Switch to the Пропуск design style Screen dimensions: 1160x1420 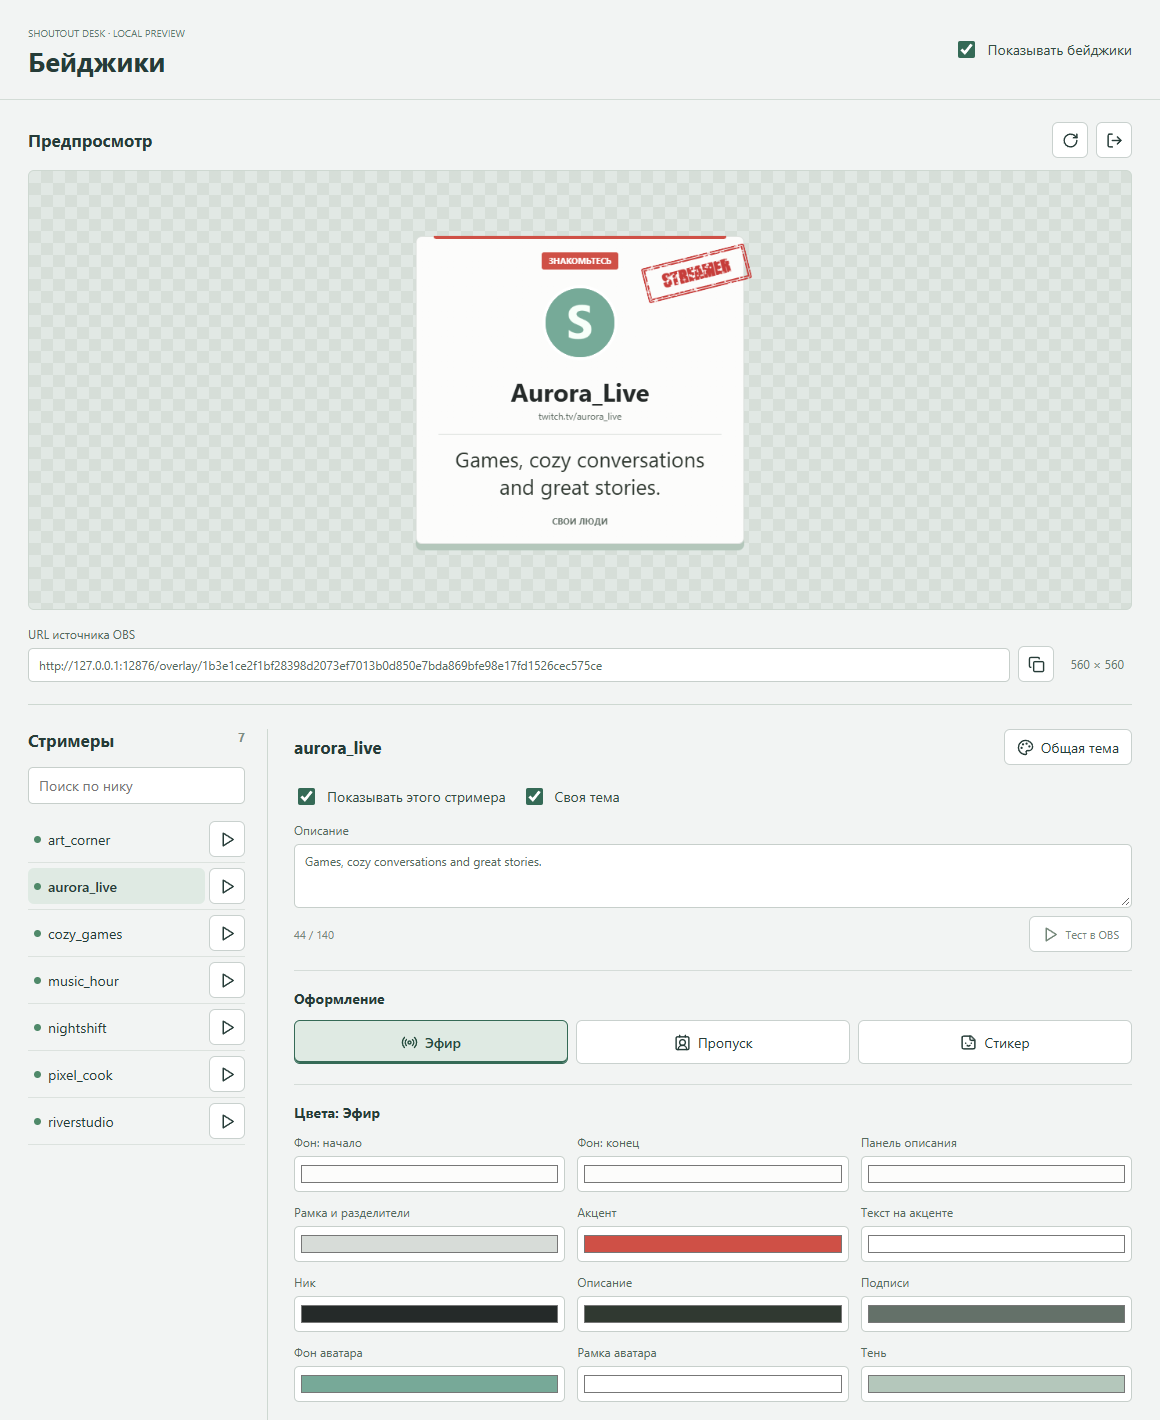pos(713,1042)
